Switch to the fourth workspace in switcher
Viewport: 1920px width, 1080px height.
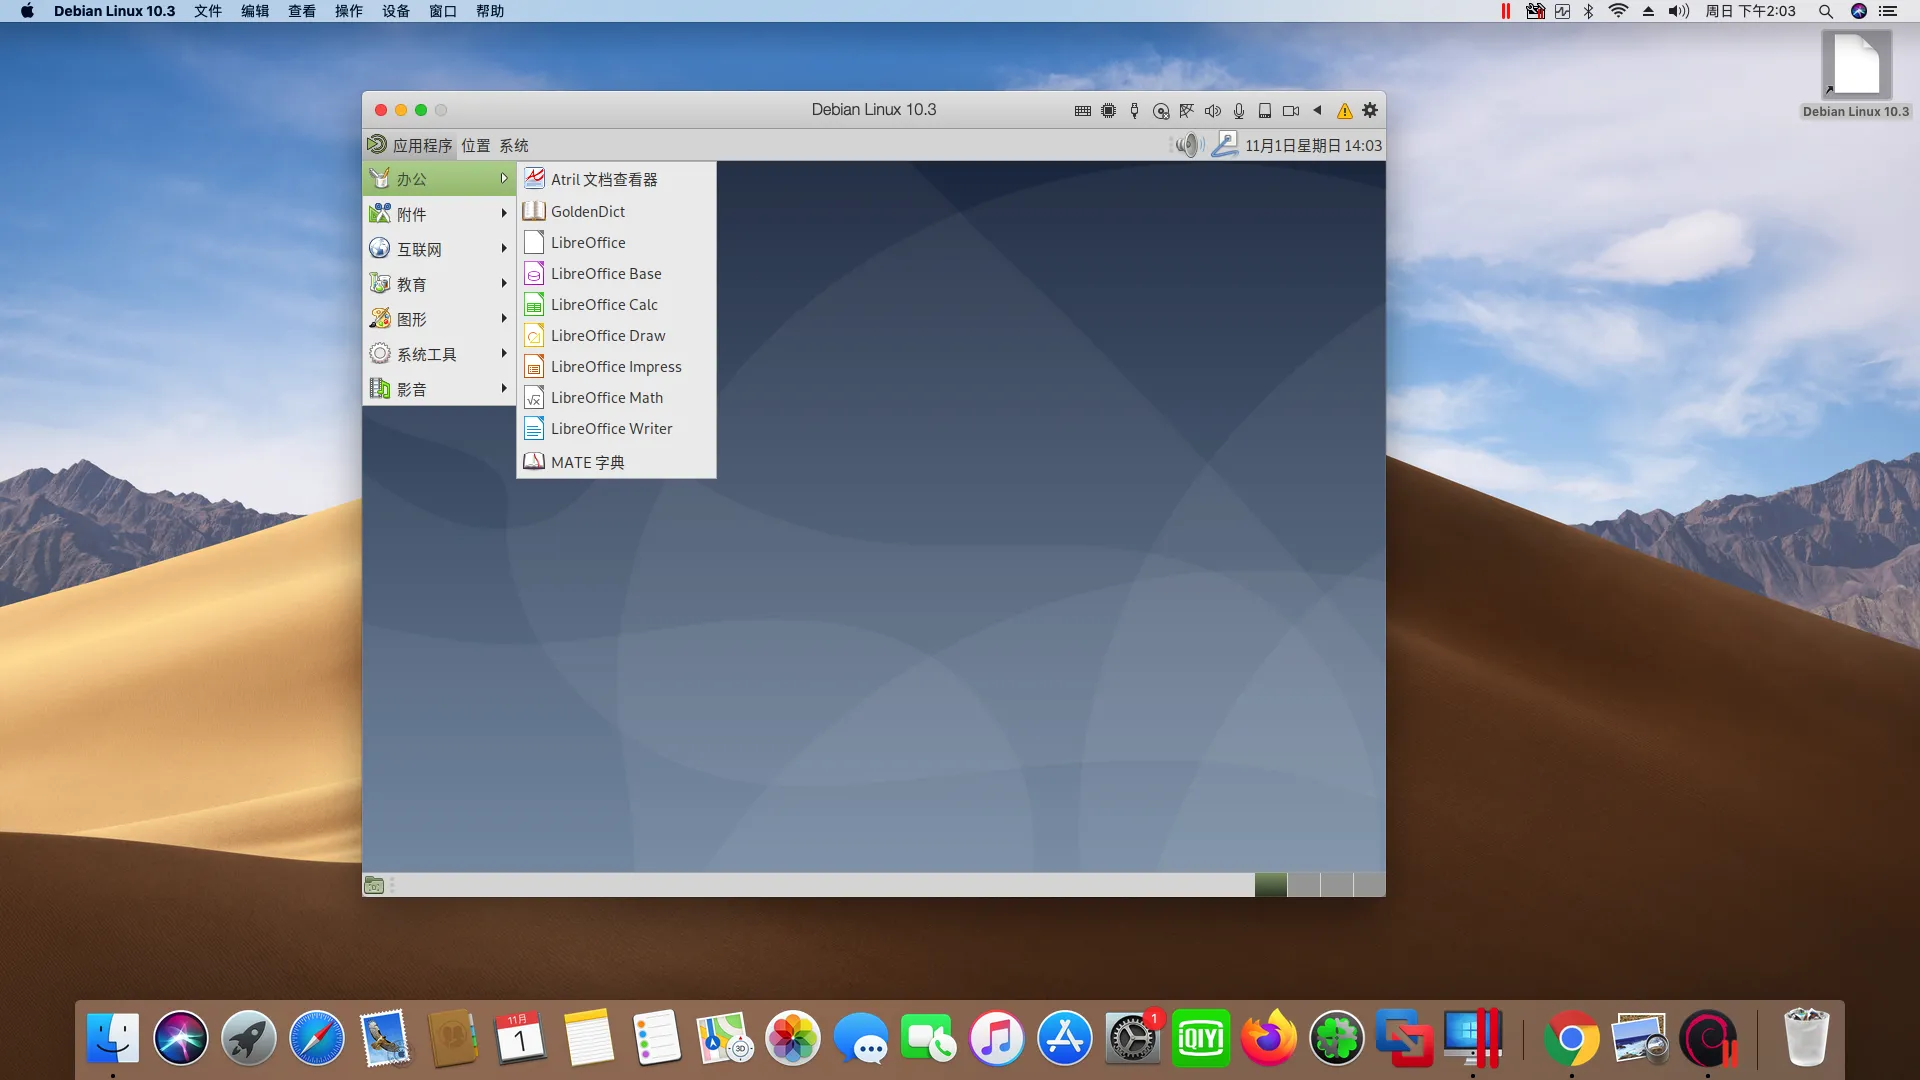(x=1369, y=885)
